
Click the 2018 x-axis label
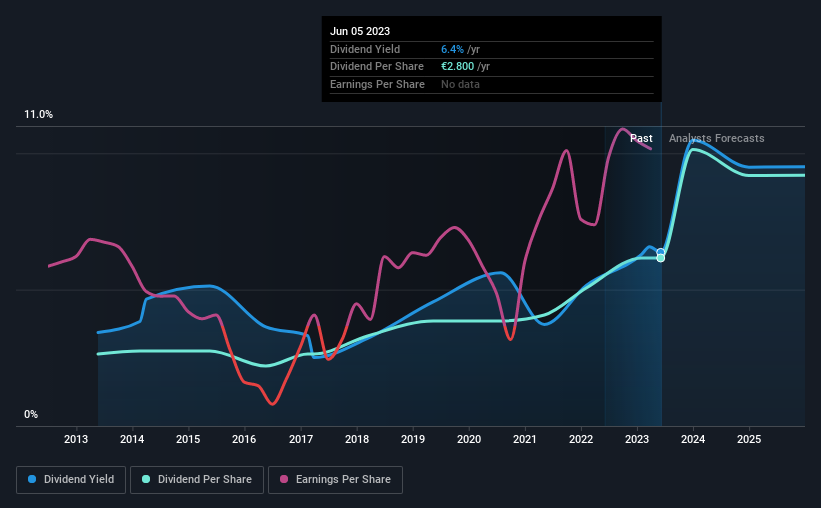(357, 439)
